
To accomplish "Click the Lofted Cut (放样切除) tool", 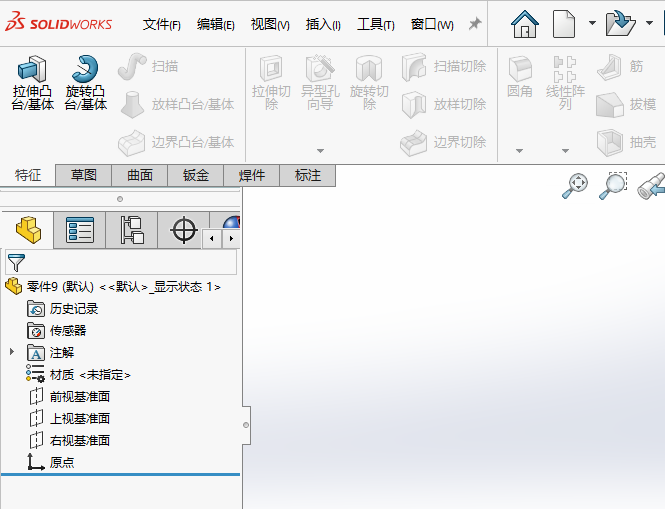I will [444, 104].
